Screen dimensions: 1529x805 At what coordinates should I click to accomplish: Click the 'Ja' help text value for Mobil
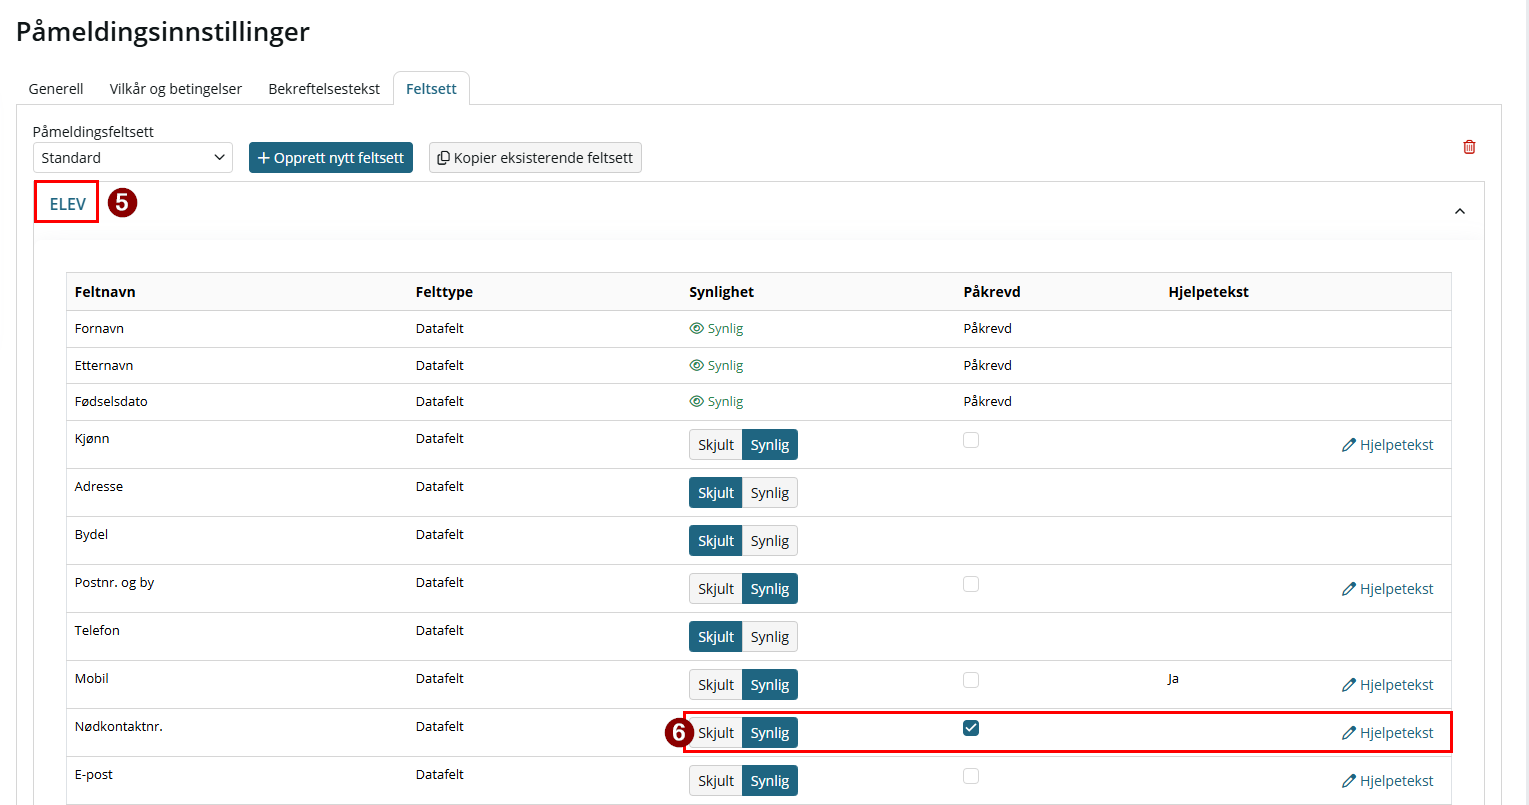coord(1173,678)
